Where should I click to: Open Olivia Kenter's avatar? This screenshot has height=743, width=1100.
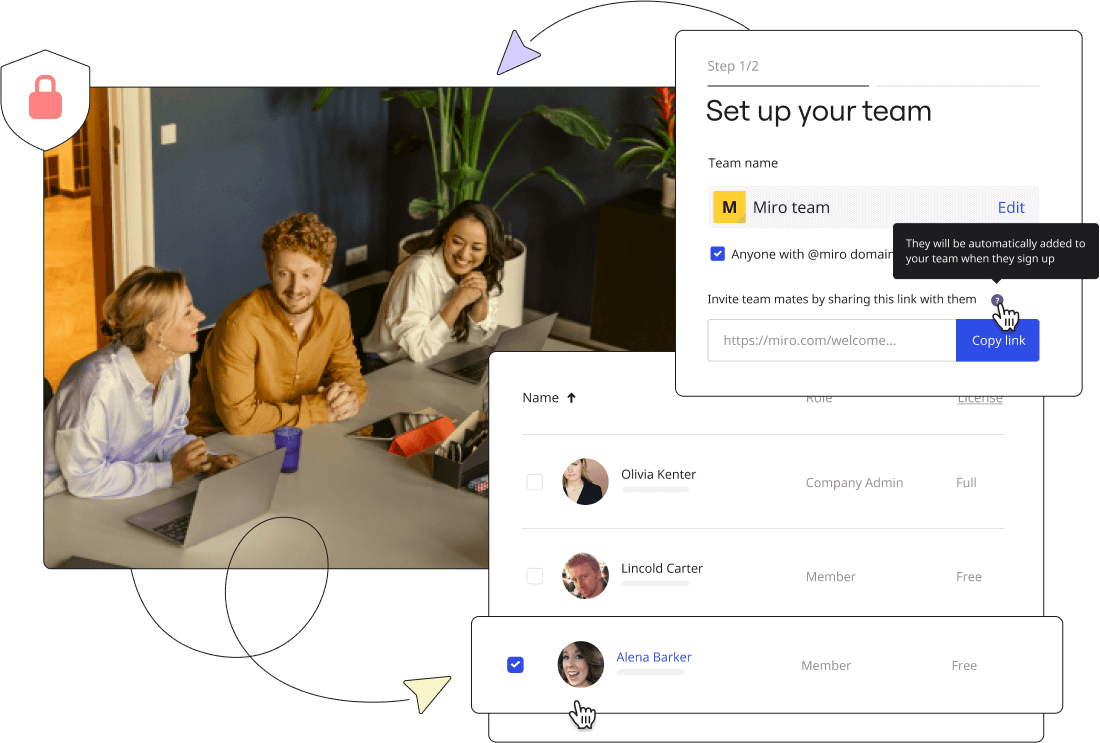585,481
